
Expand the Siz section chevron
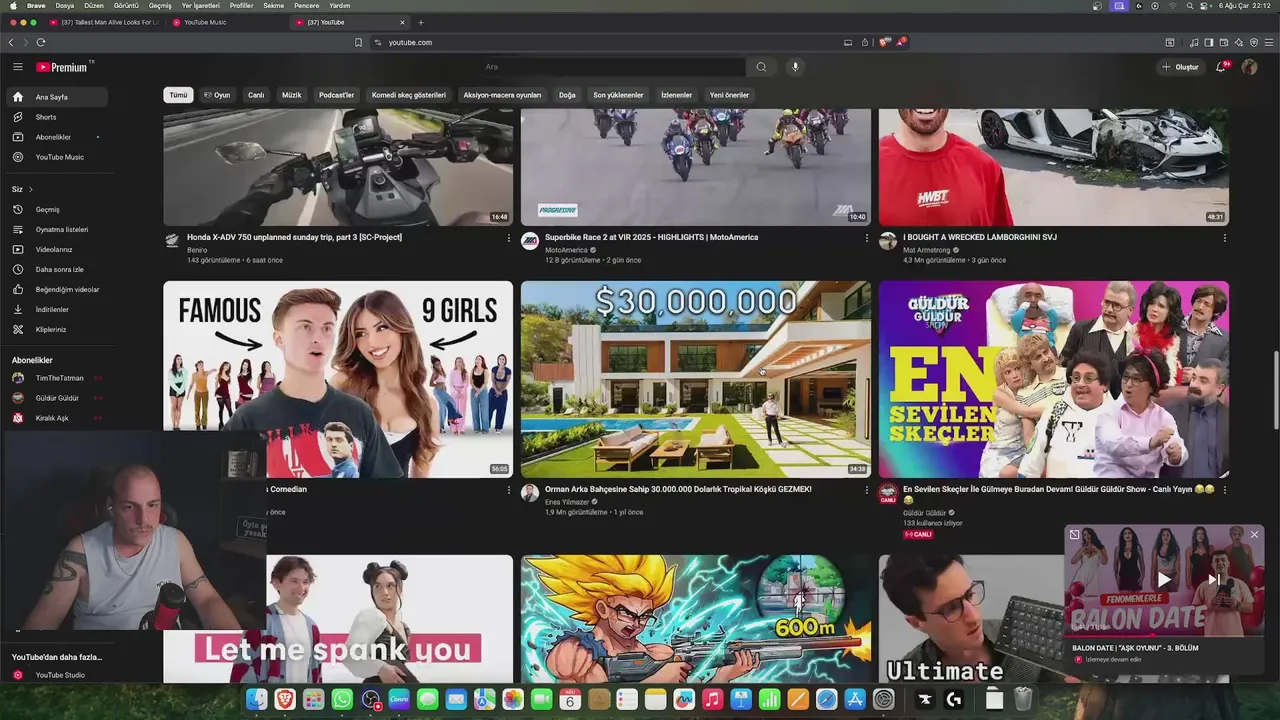point(30,189)
